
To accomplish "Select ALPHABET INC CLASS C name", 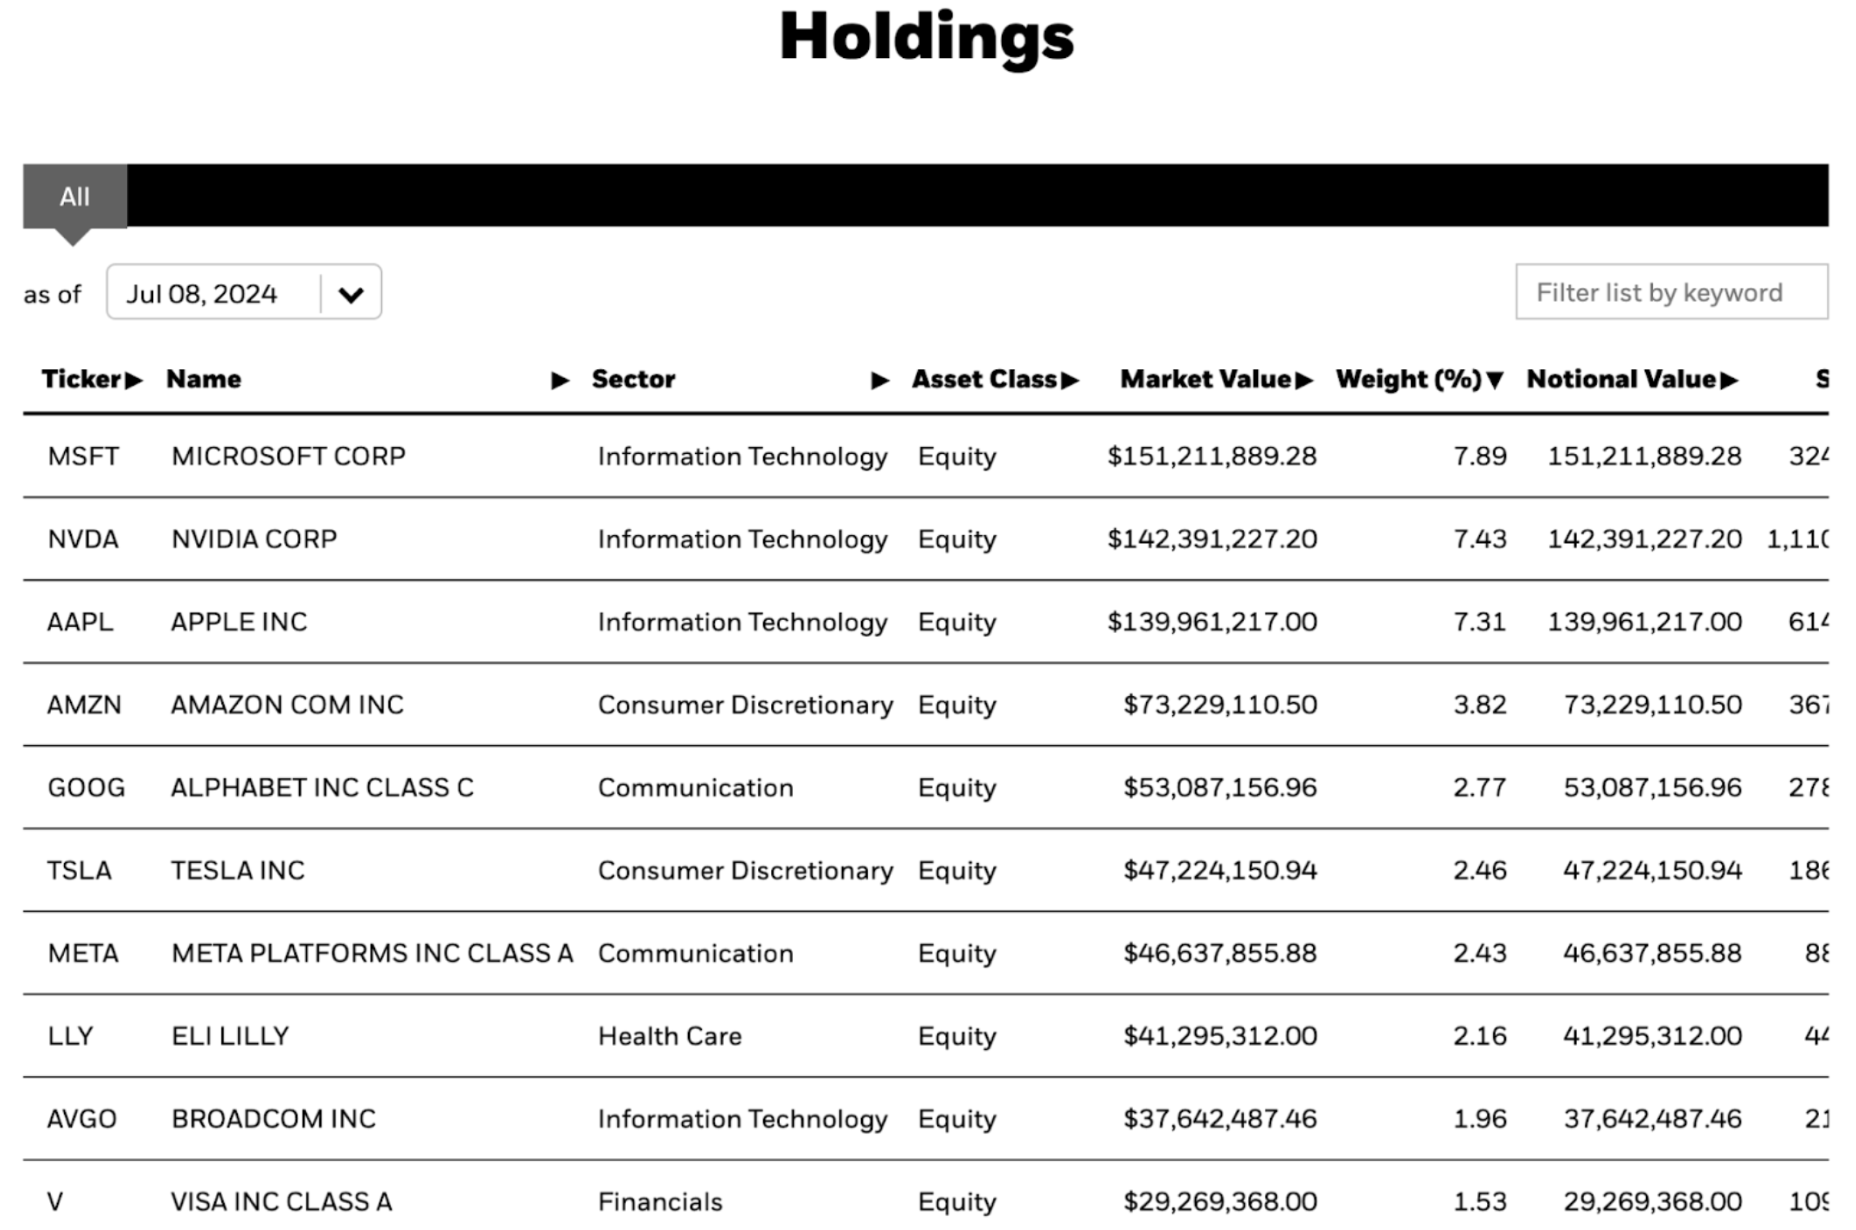I will click(x=322, y=789).
